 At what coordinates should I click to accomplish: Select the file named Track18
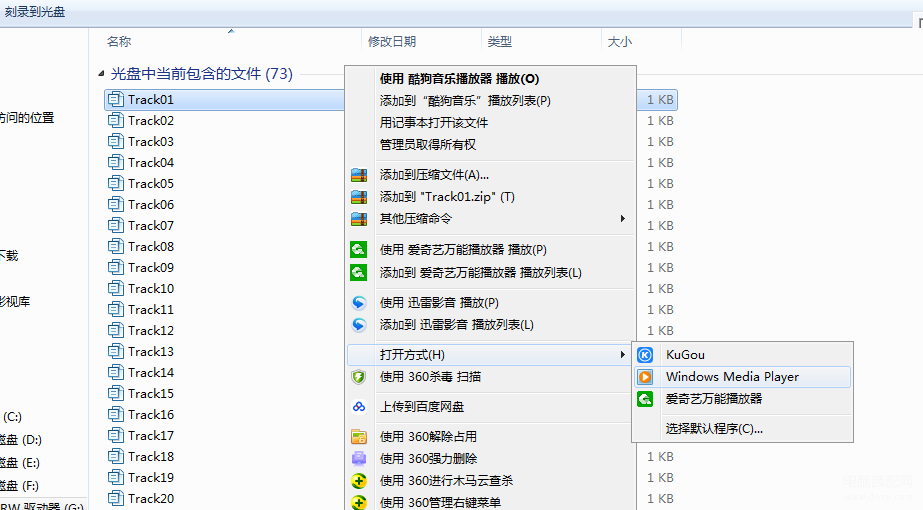pos(151,456)
